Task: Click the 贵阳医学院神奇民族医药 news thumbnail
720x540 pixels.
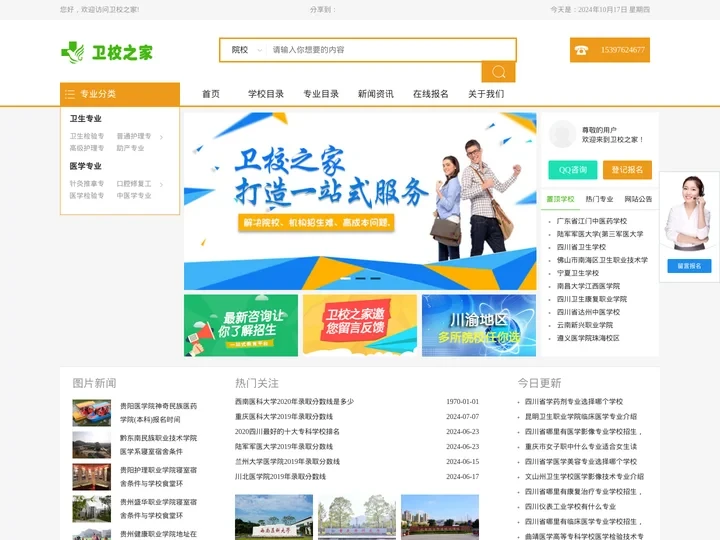Action: click(91, 413)
